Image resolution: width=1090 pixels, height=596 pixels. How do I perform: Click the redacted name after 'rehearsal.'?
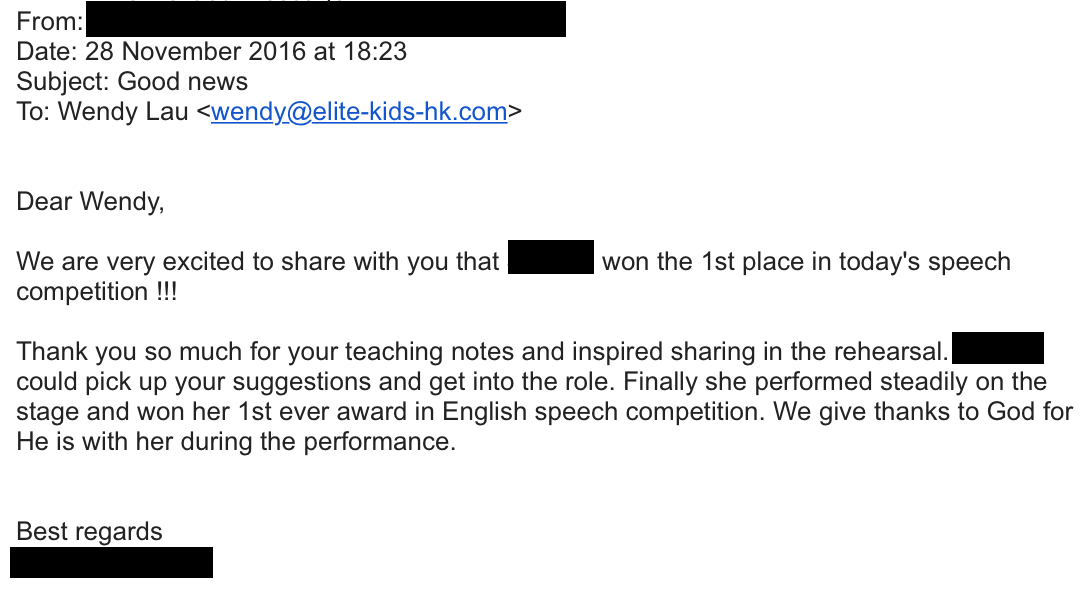click(998, 348)
